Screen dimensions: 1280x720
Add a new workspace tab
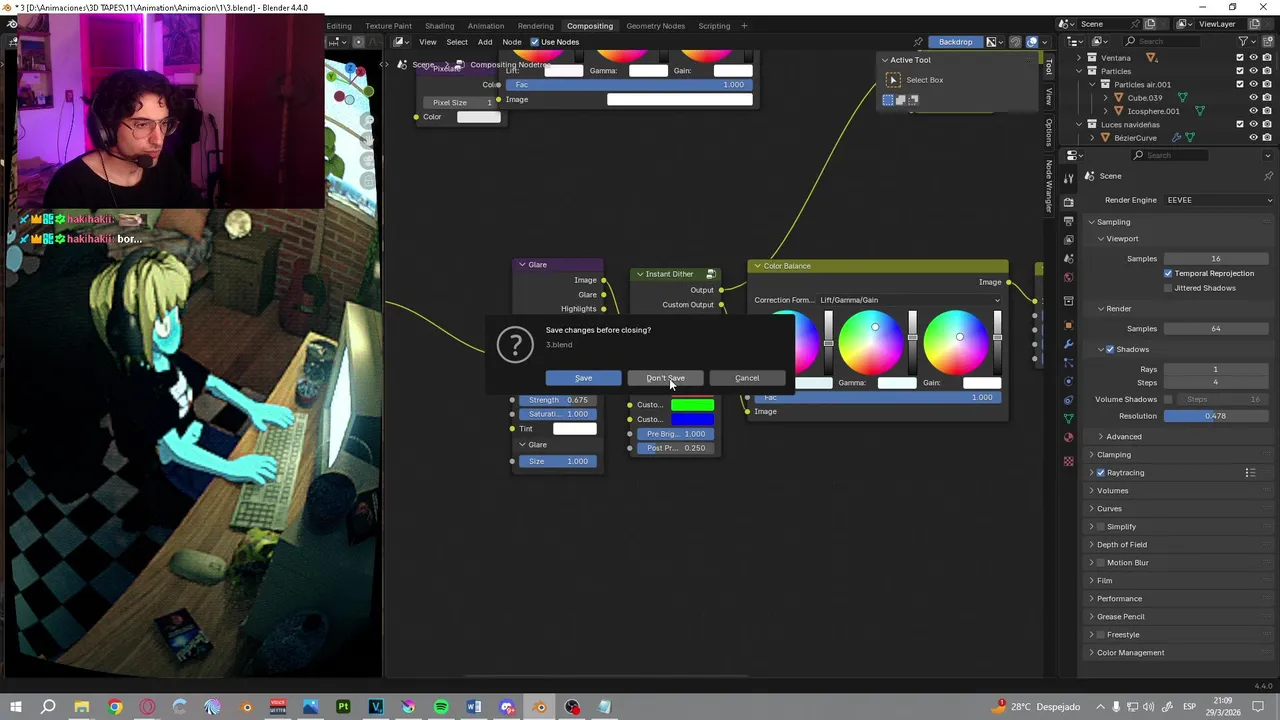[x=744, y=26]
